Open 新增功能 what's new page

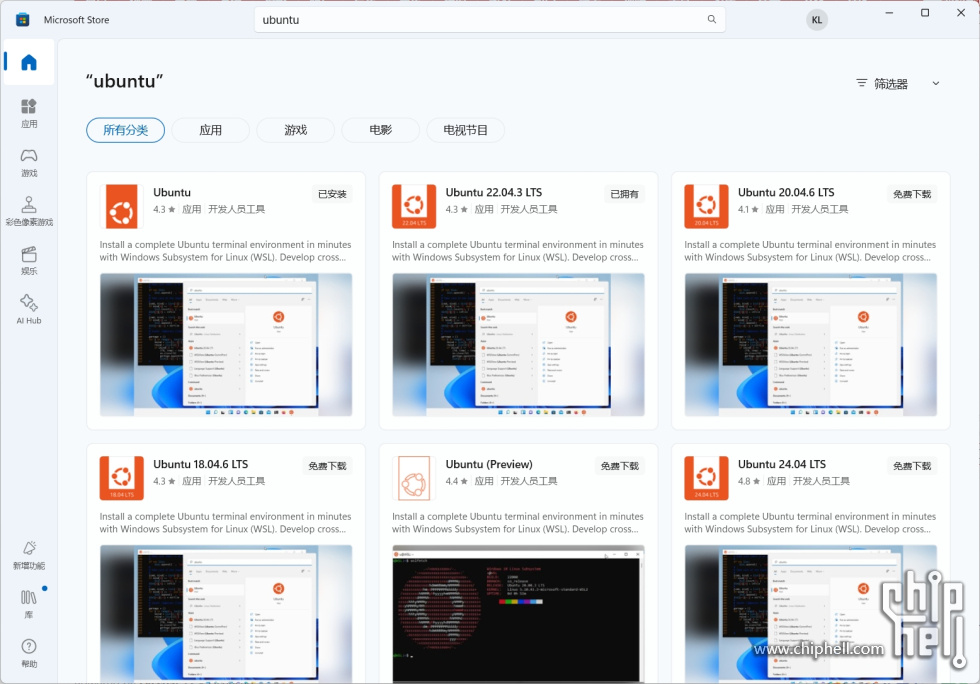pyautogui.click(x=29, y=555)
